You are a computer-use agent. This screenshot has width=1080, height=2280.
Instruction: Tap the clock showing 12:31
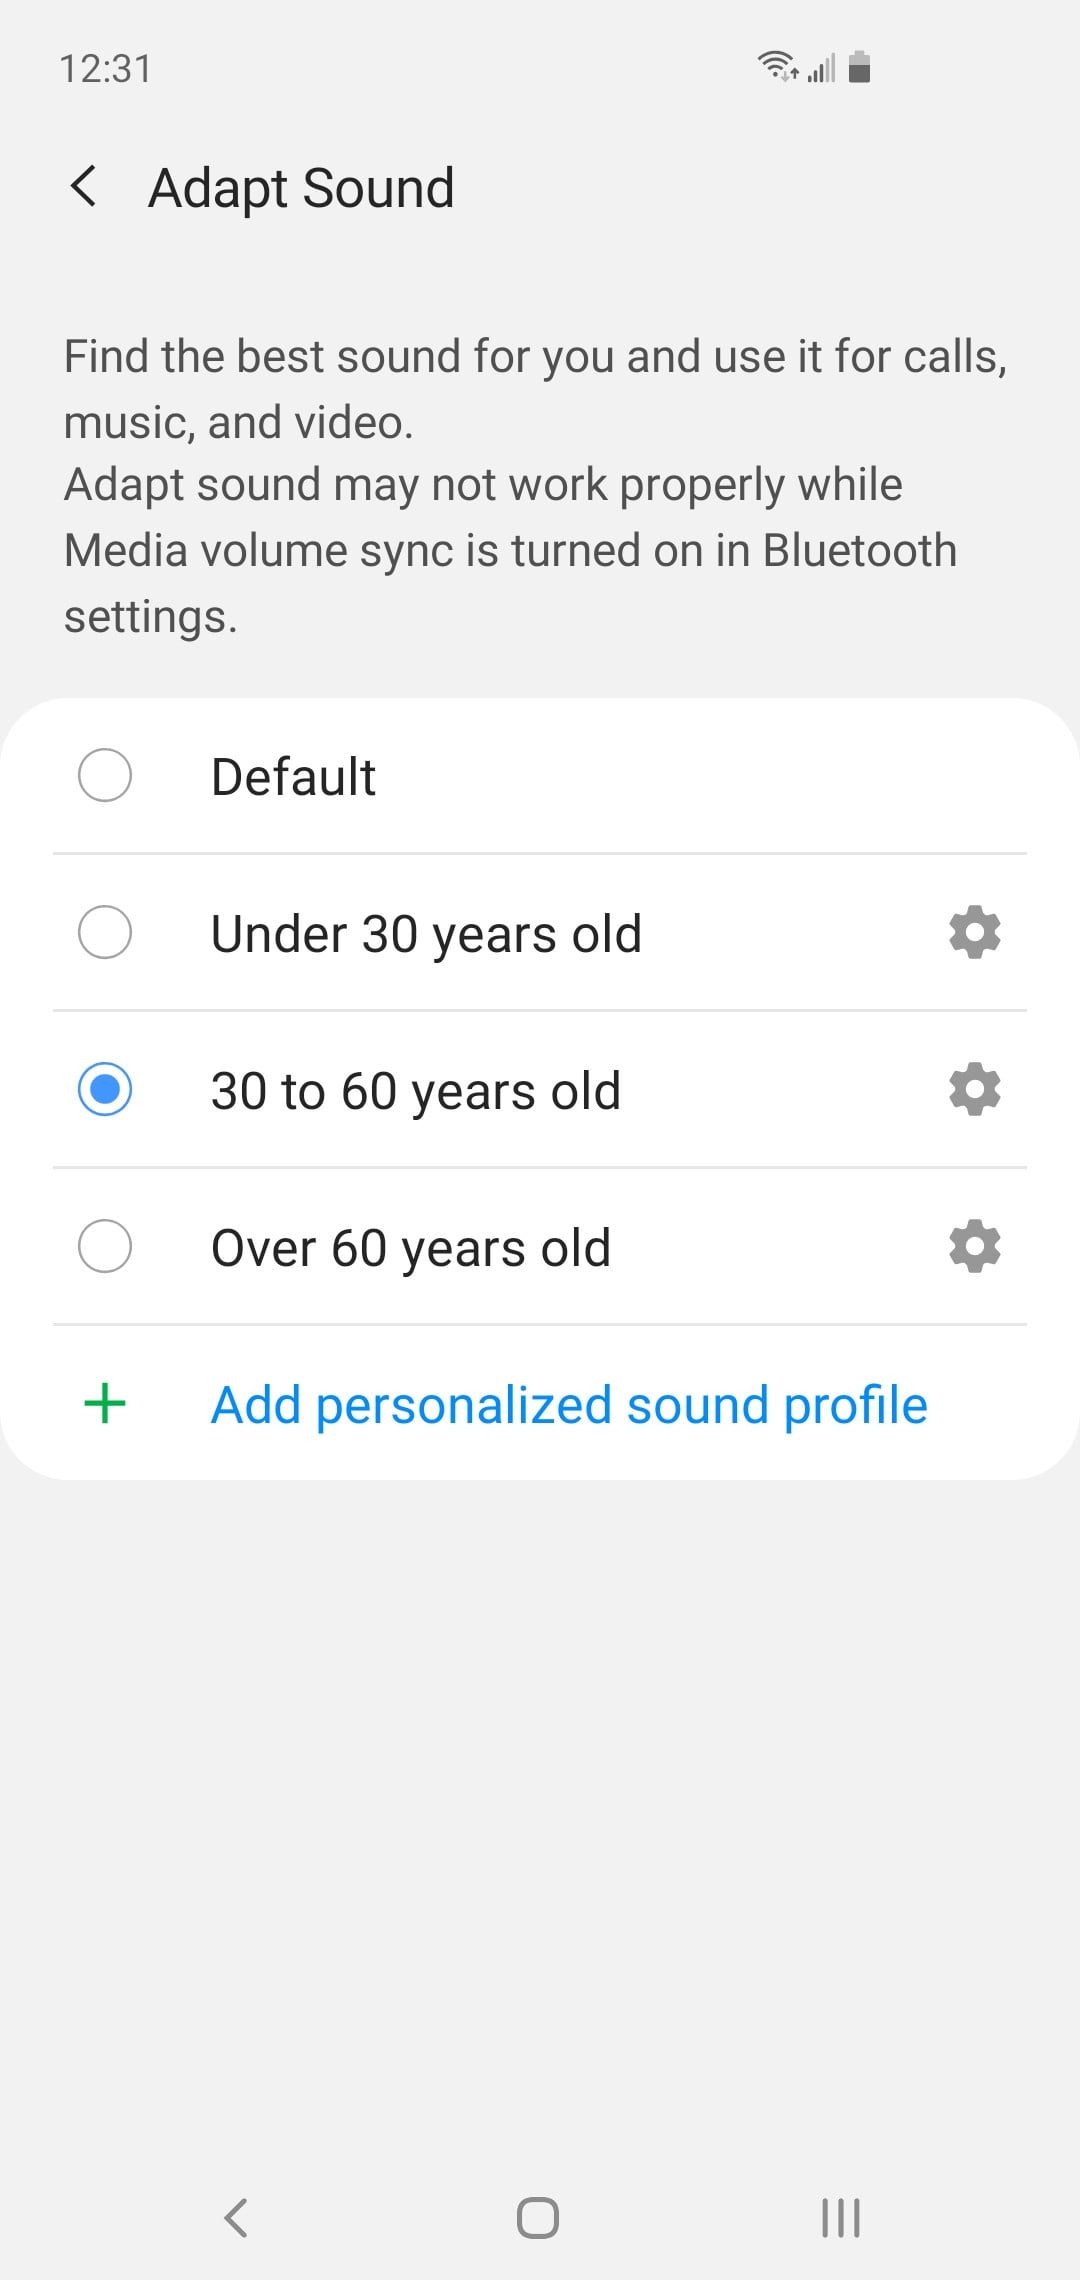click(105, 69)
